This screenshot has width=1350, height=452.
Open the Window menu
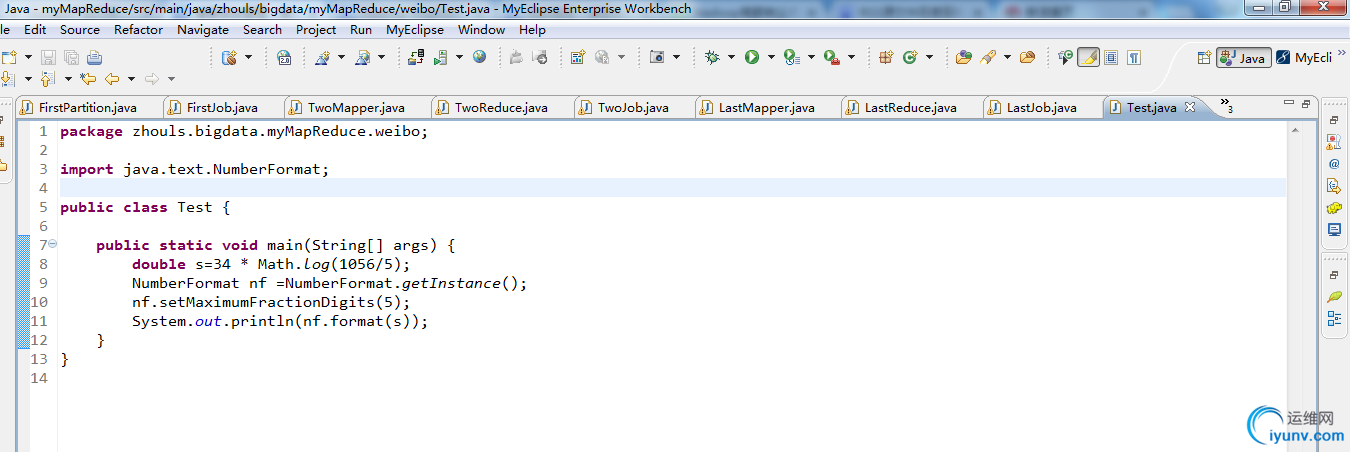pos(481,29)
